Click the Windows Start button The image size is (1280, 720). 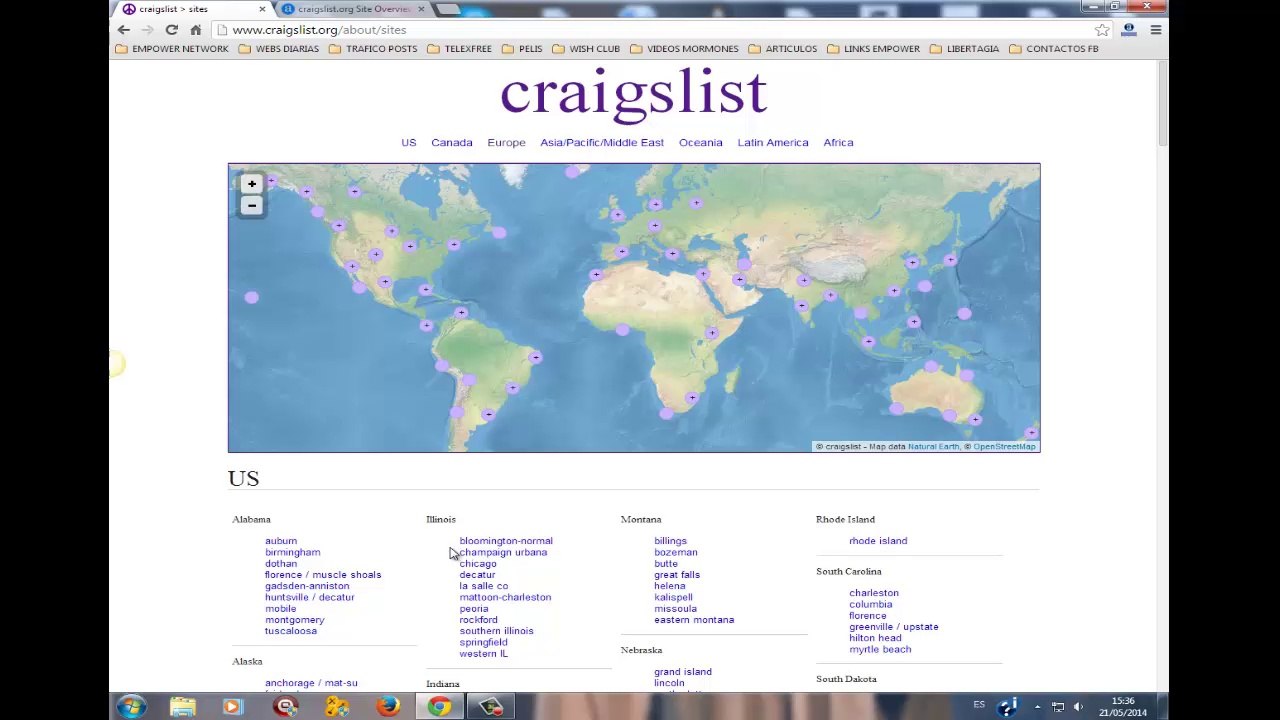(131, 707)
